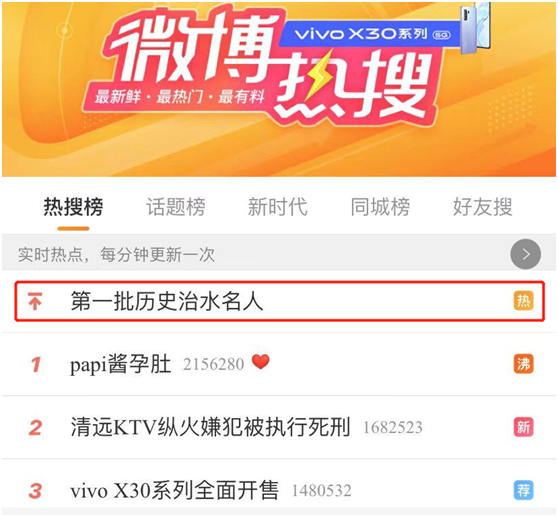Click the vivo X30系列 banner ad label
The height and width of the screenshot is (517, 558).
click(x=370, y=34)
